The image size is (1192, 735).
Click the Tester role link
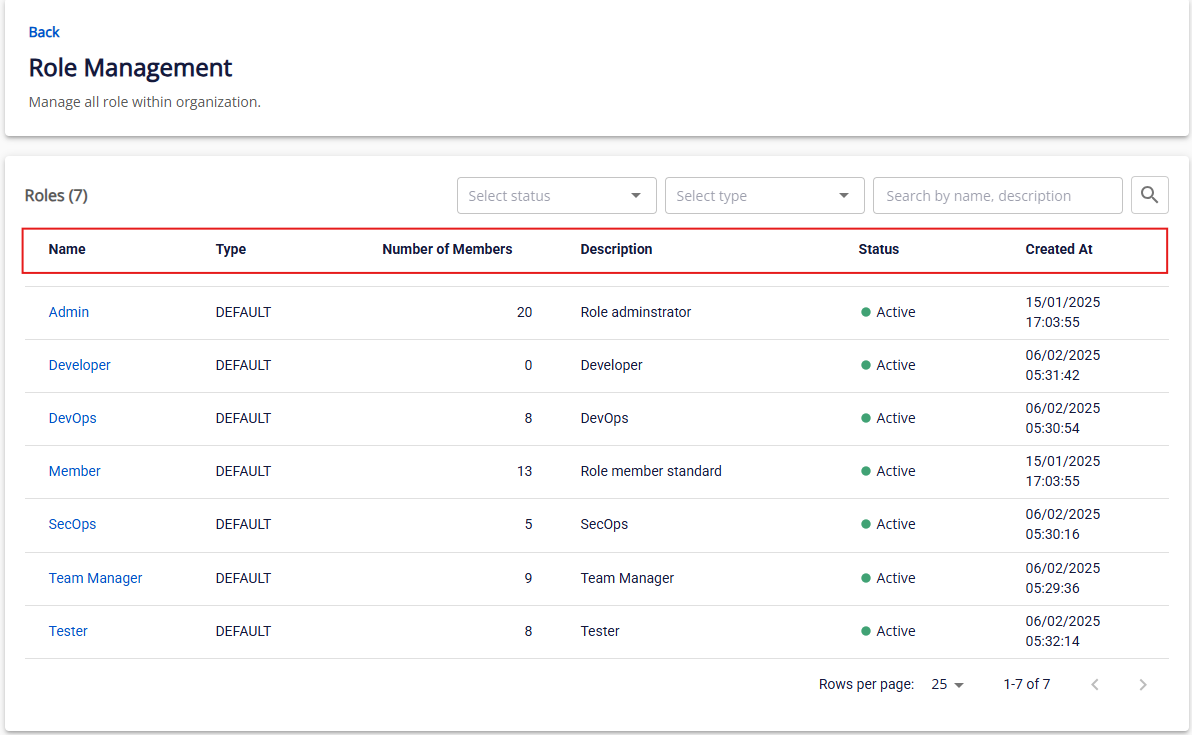[x=68, y=631]
